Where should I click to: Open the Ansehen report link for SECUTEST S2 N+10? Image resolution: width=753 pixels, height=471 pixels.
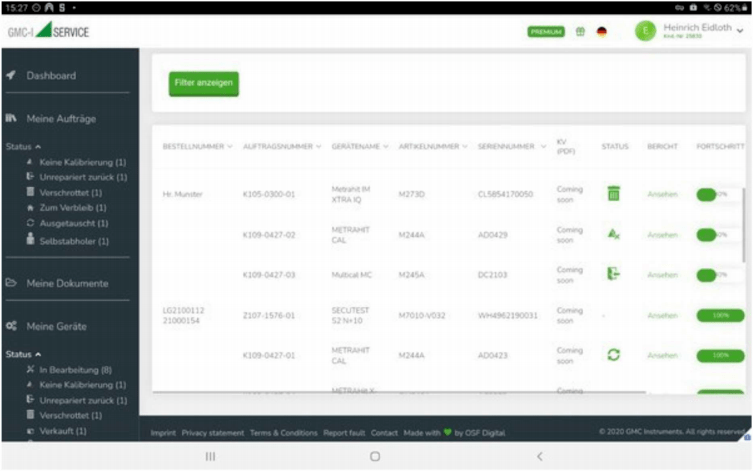click(661, 315)
